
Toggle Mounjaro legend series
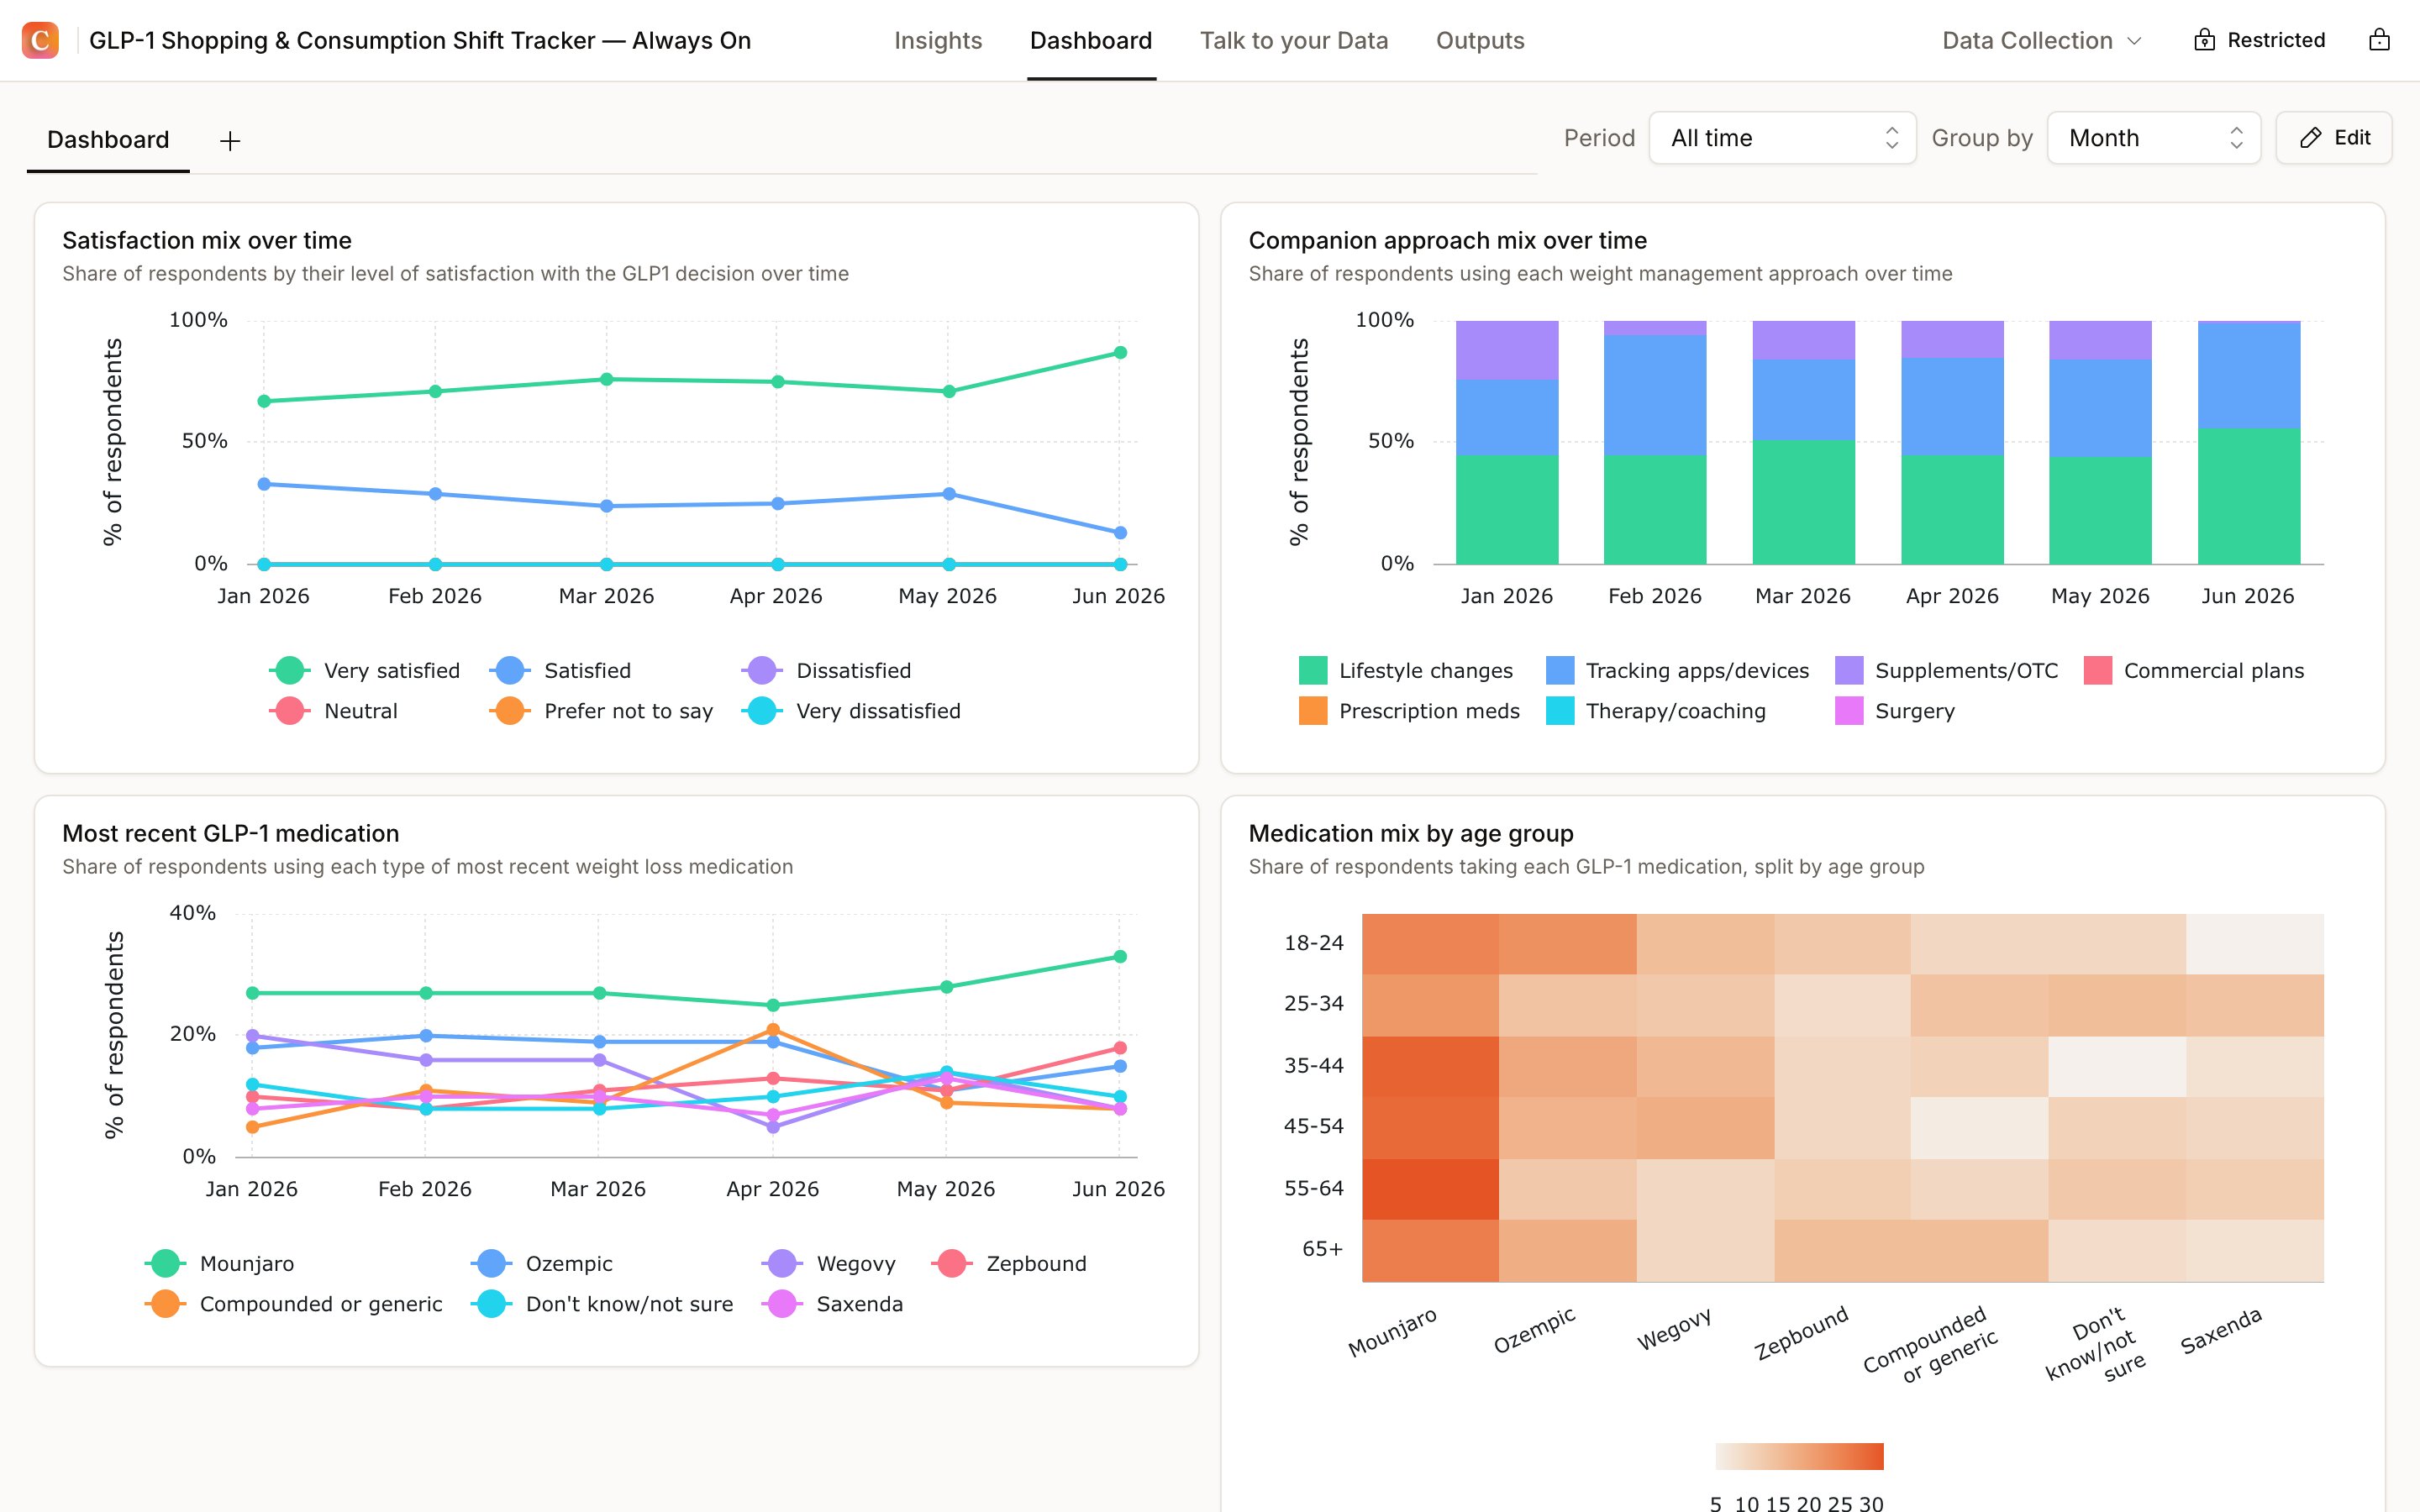coord(219,1263)
